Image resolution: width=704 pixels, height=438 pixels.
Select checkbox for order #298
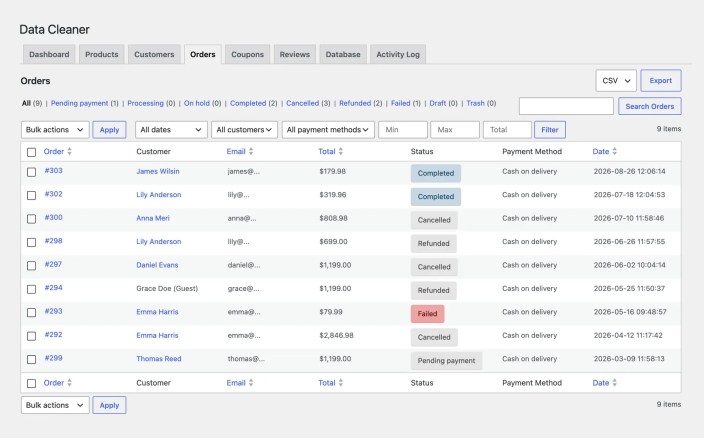click(x=31, y=242)
